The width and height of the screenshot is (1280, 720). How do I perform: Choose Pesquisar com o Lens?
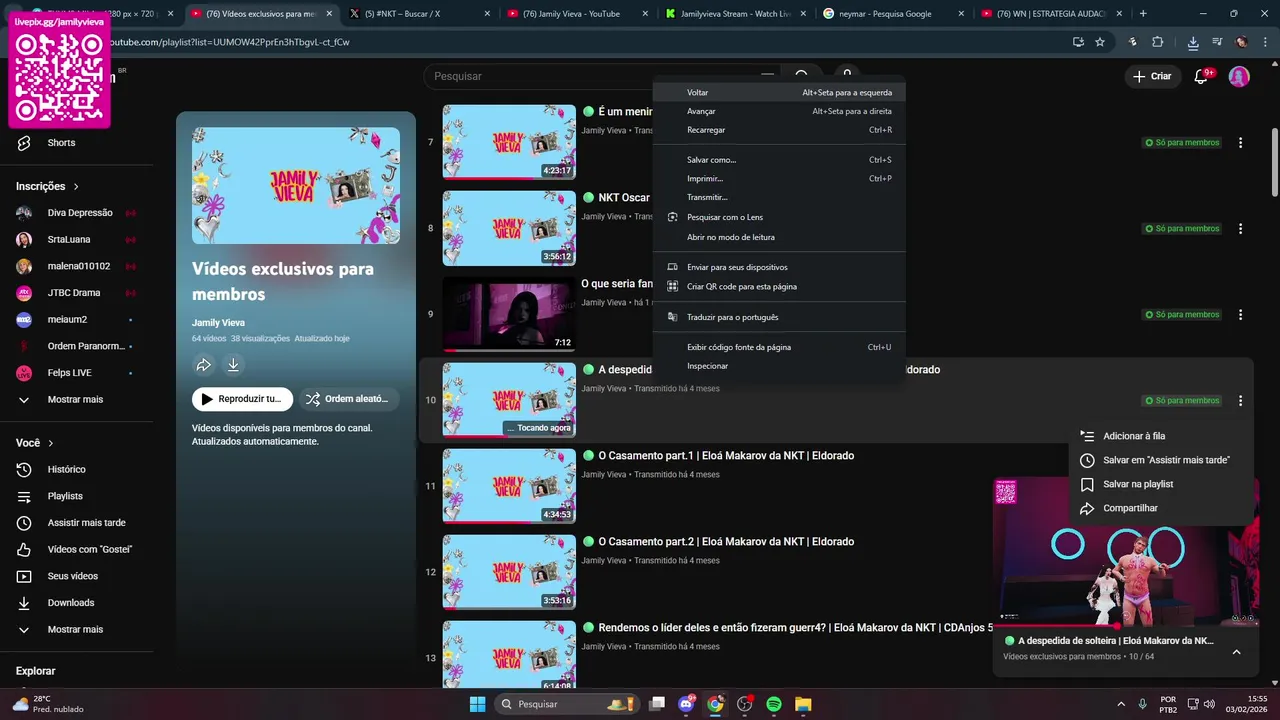[779, 217]
